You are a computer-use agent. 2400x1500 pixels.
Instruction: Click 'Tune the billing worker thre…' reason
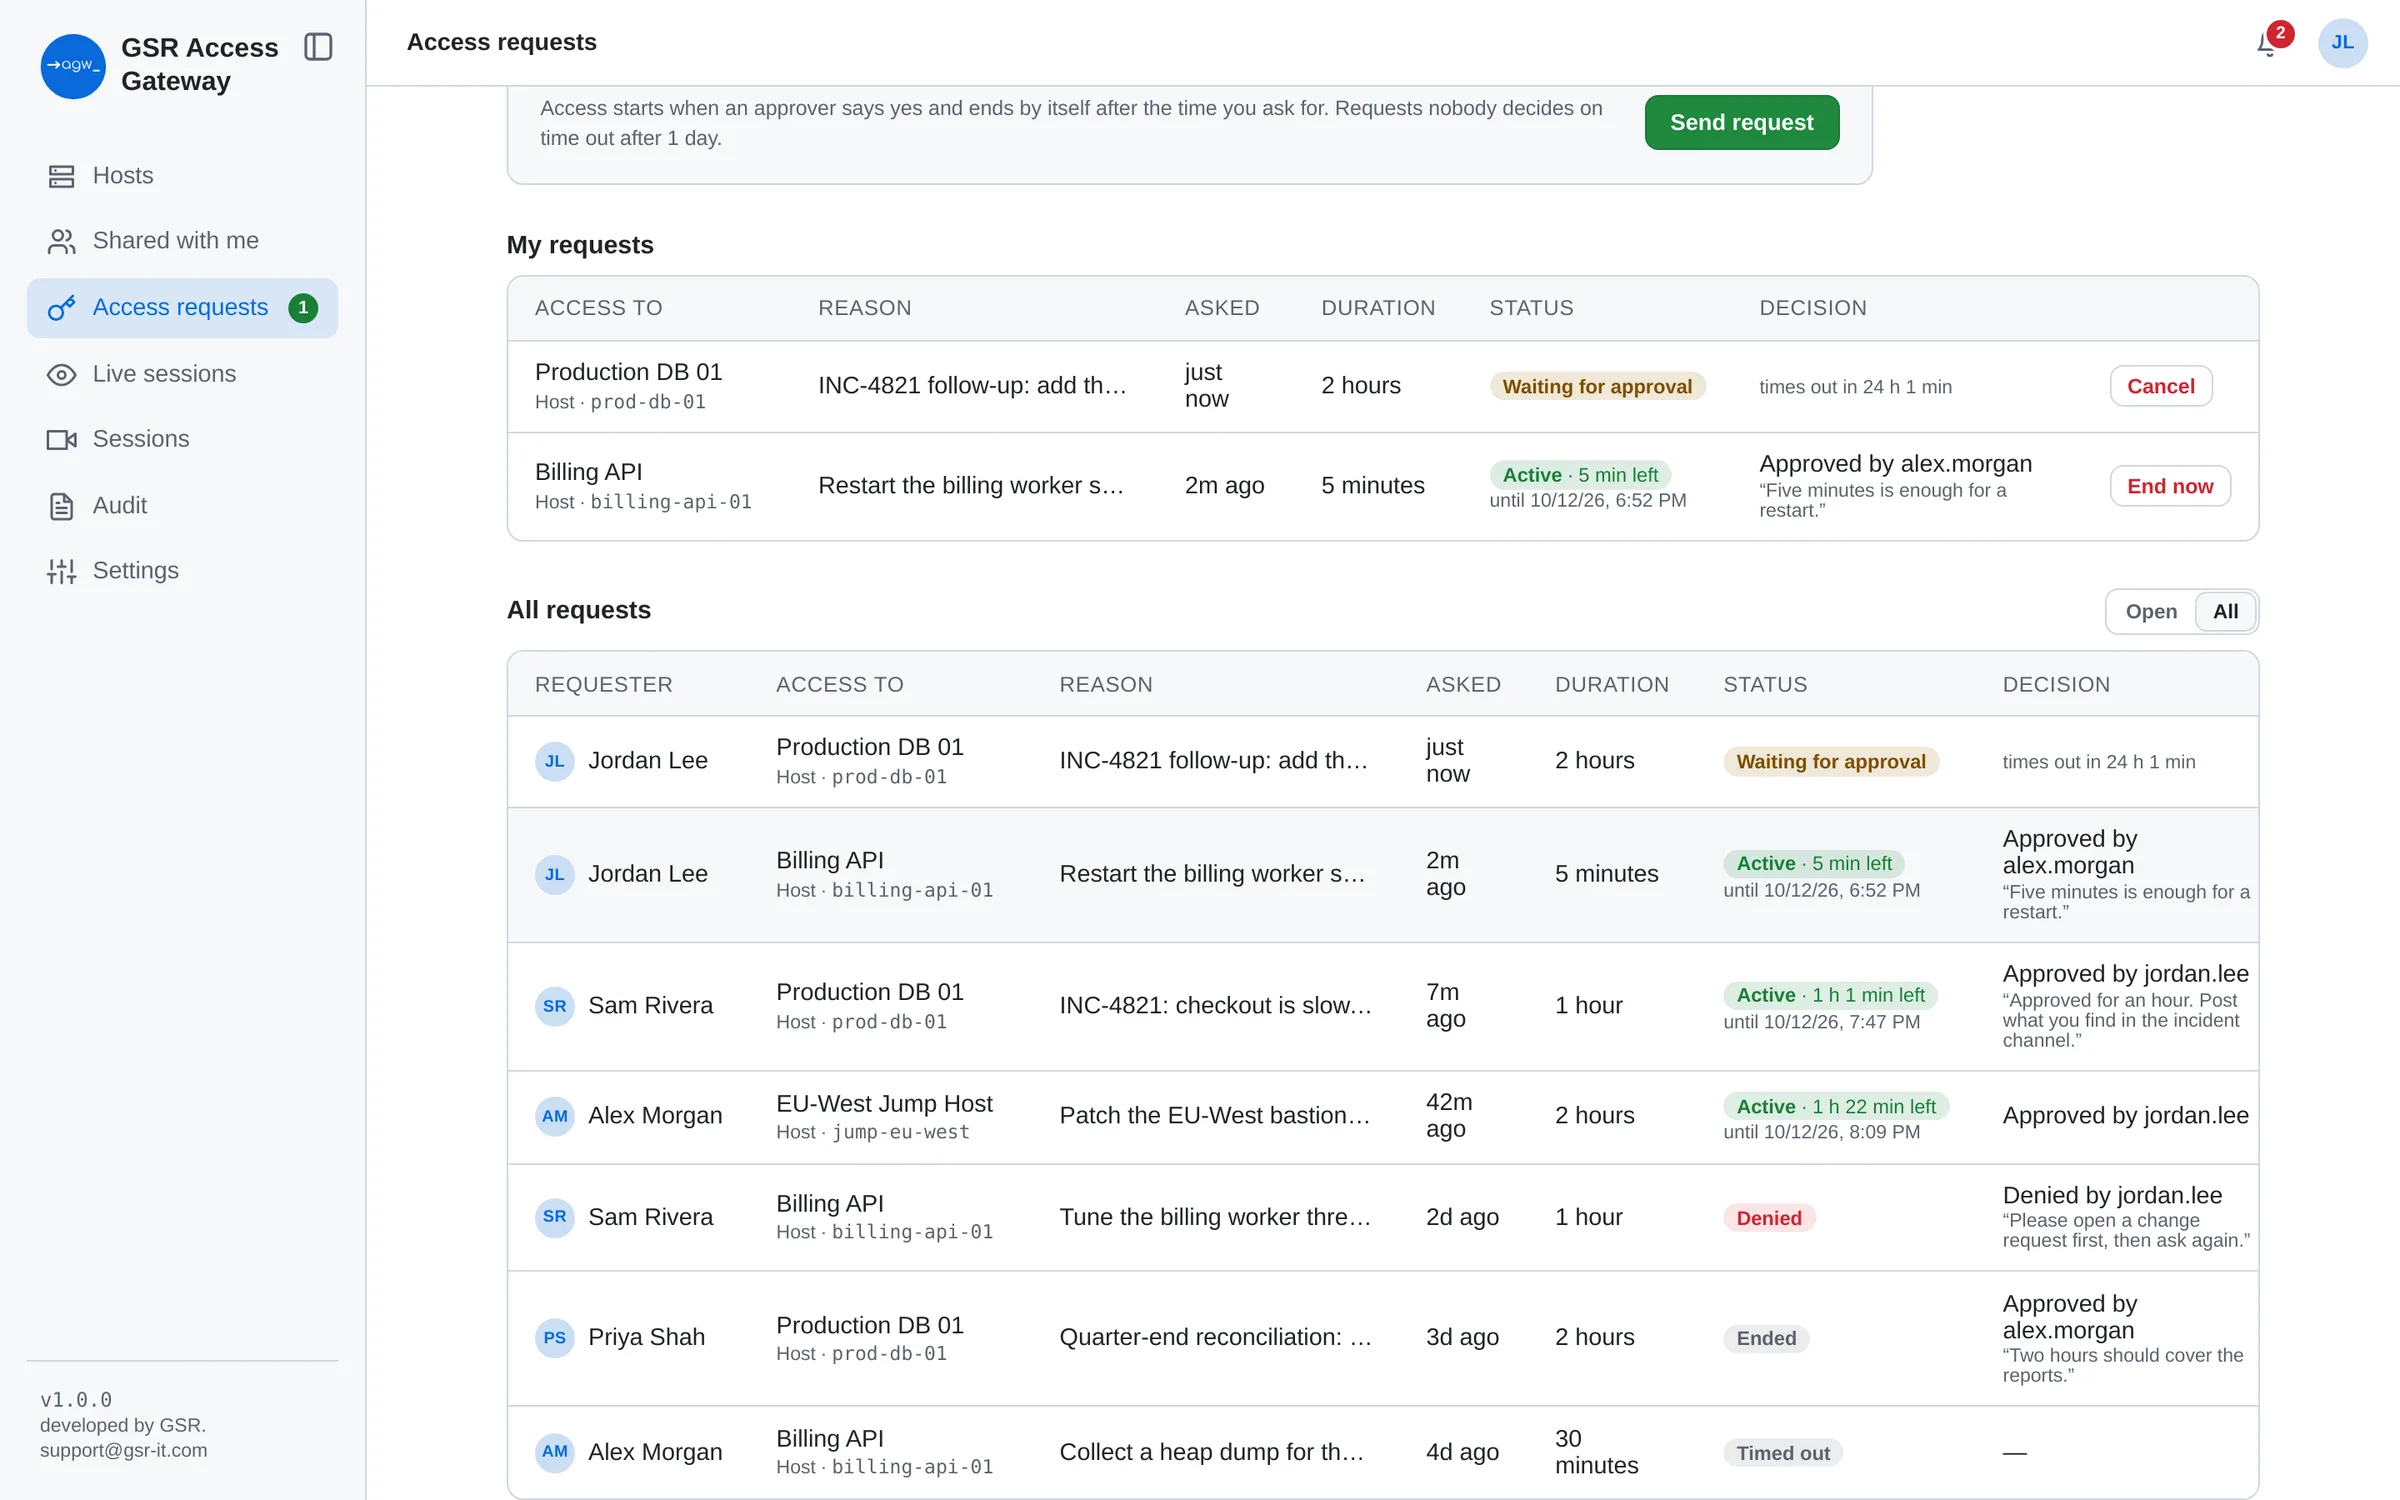[x=1215, y=1218]
